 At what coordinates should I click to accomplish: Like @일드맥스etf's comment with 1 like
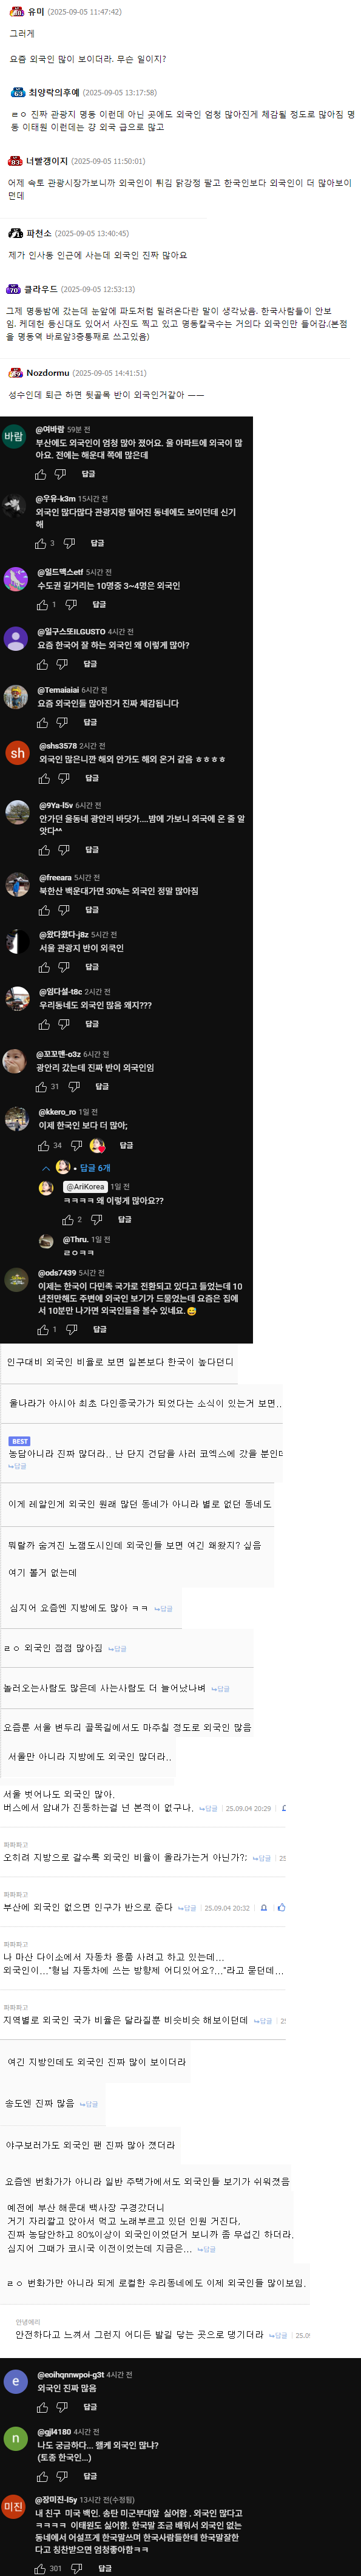point(42,604)
